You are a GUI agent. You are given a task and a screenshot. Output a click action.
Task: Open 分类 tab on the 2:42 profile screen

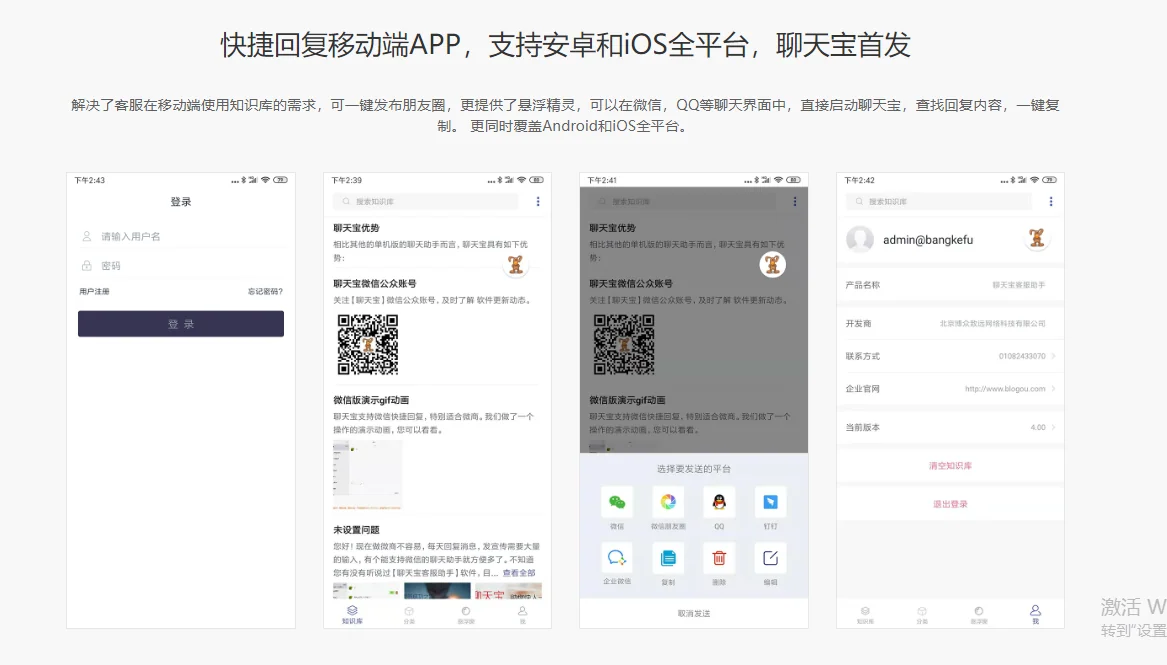click(x=921, y=615)
